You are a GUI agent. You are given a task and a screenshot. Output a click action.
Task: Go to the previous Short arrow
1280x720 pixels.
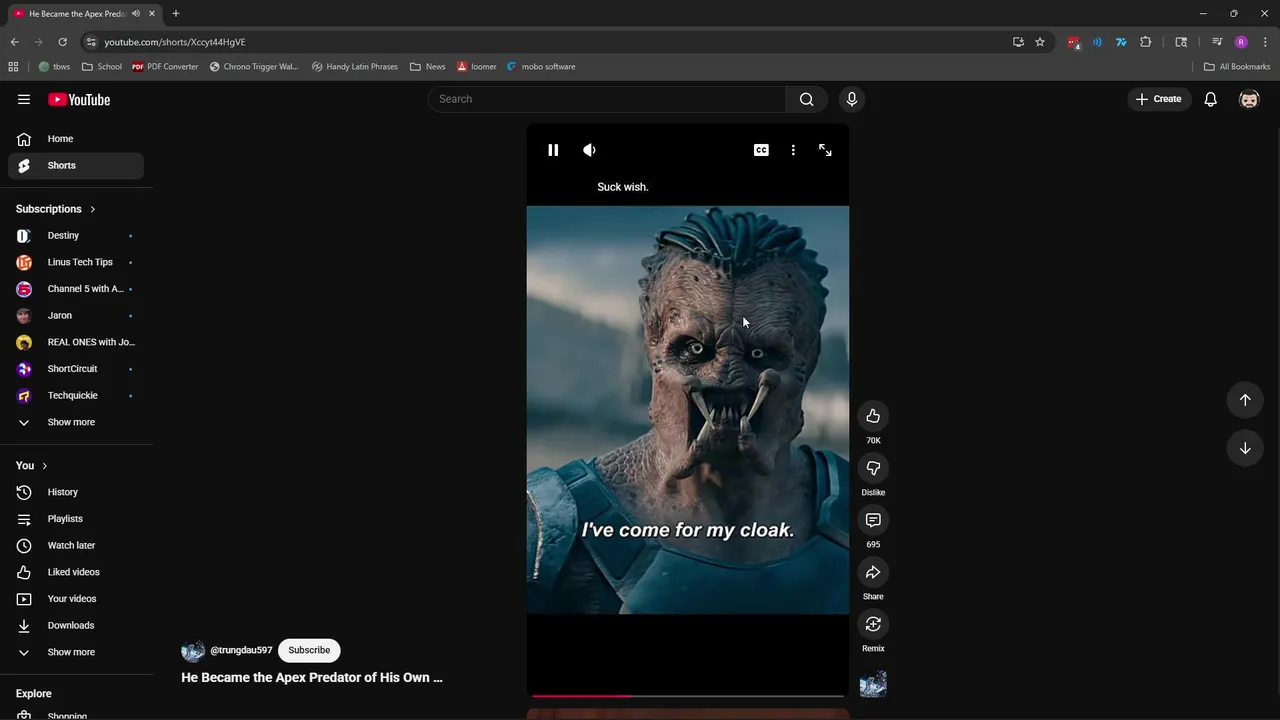coord(1245,400)
